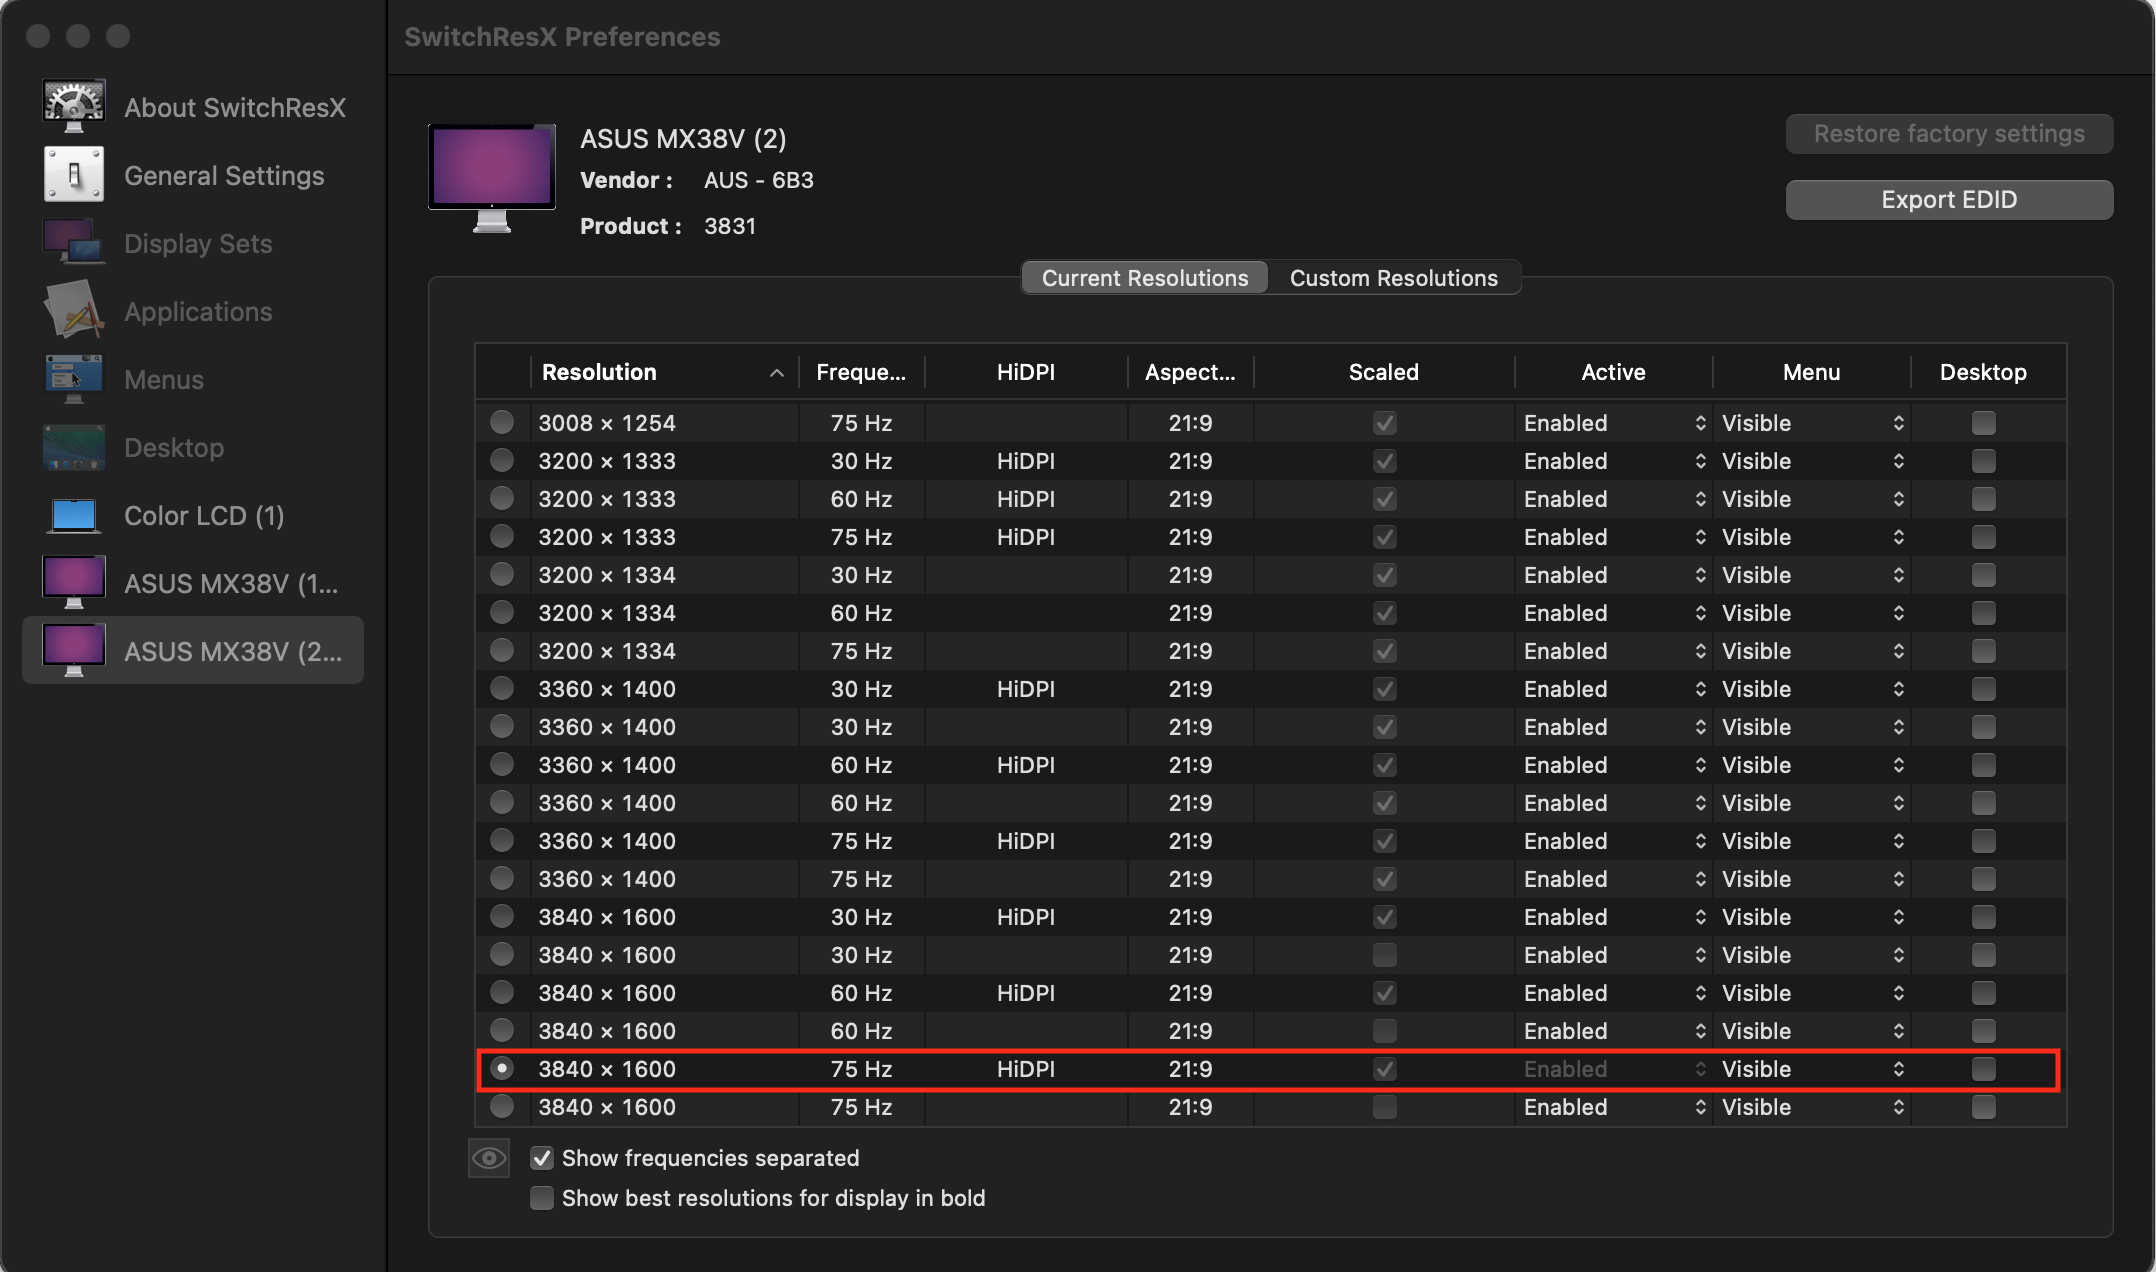Select the 3008 × 1254 resolution radio button
Image resolution: width=2156 pixels, height=1272 pixels.
pos(502,422)
